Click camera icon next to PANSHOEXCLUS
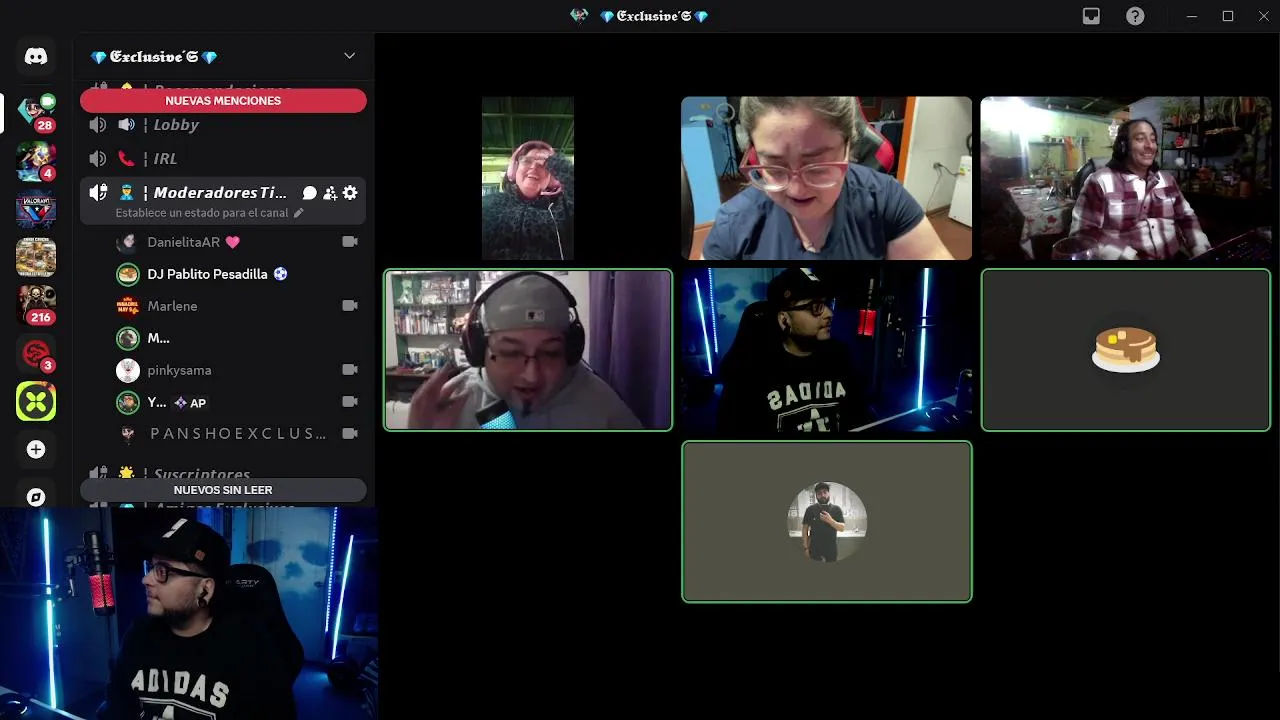Screen dimensions: 1280x720 click(x=350, y=434)
